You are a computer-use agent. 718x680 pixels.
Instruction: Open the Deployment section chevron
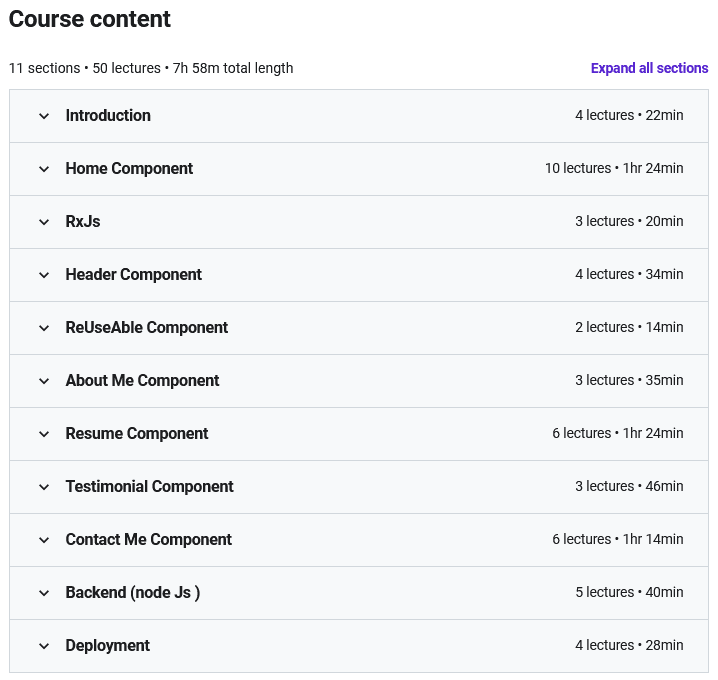(x=44, y=646)
